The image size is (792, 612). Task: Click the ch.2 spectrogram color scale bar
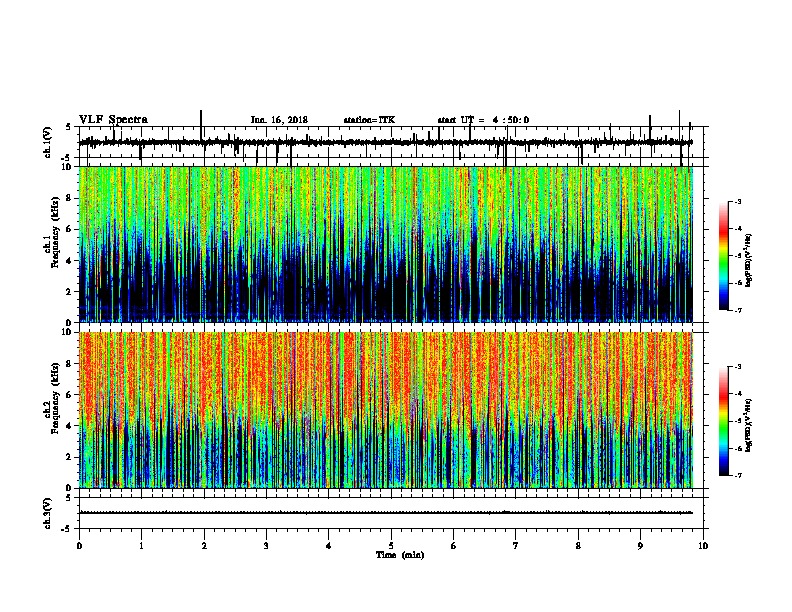[723, 421]
